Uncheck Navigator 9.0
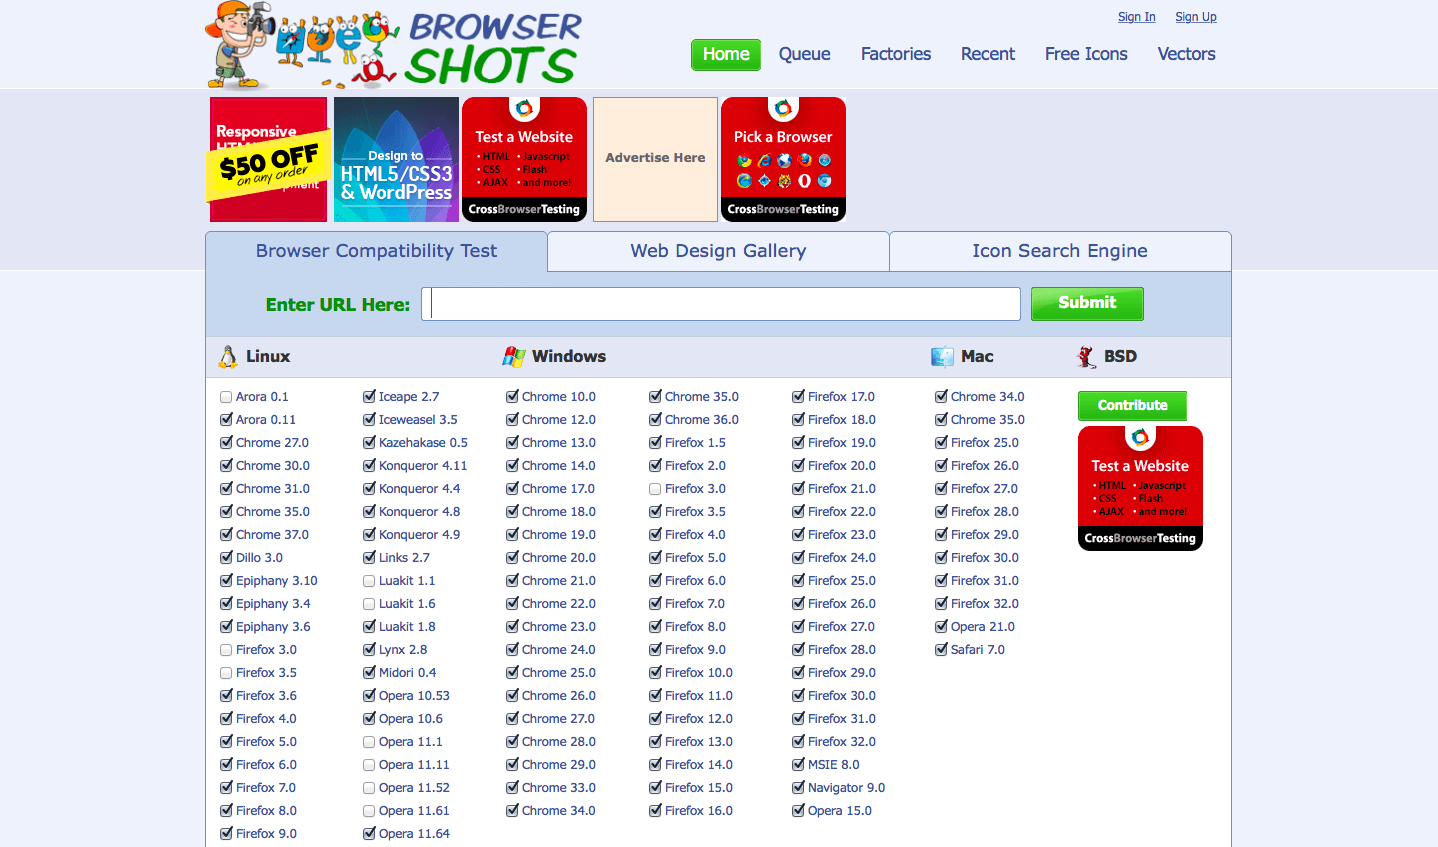Image resolution: width=1438 pixels, height=847 pixels. (x=798, y=787)
